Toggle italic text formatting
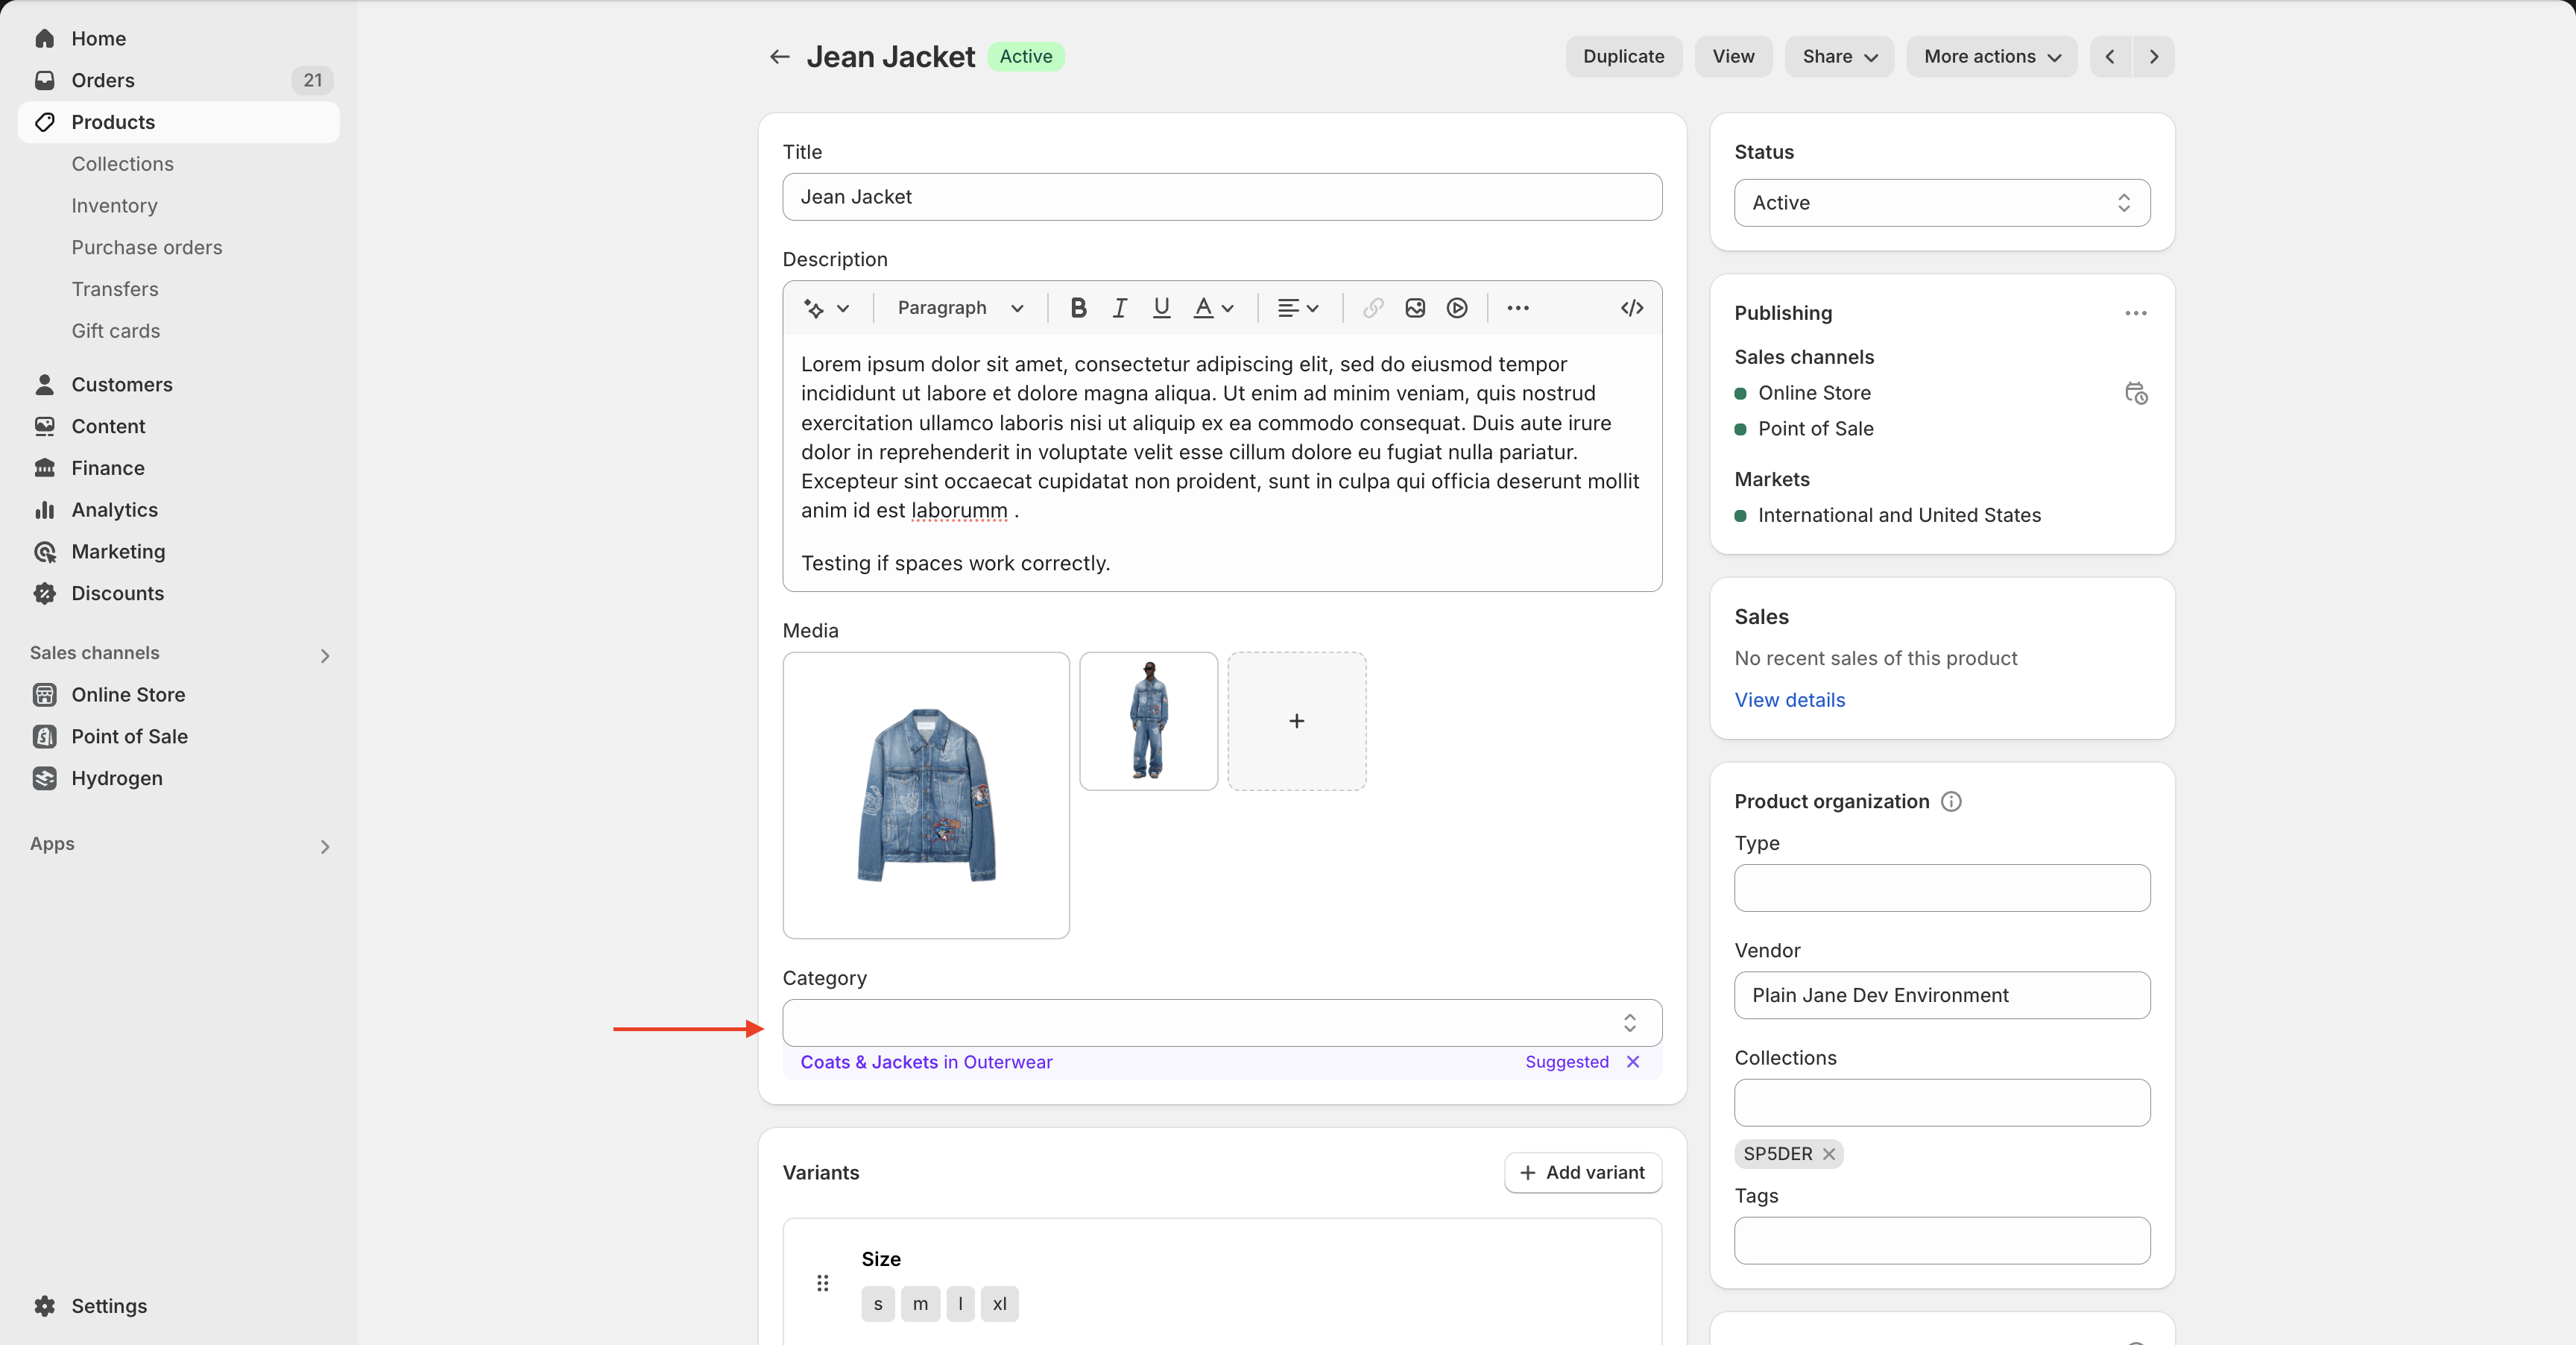Viewport: 2576px width, 1345px height. click(1120, 308)
